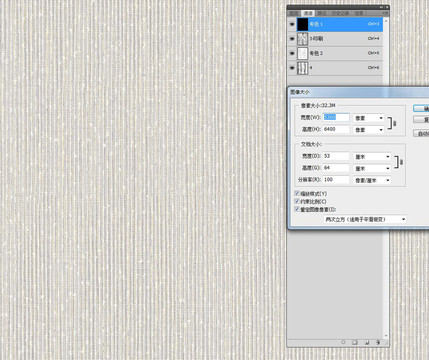Click the 自动 (Auto) button
The height and width of the screenshot is (360, 429).
coord(421,133)
